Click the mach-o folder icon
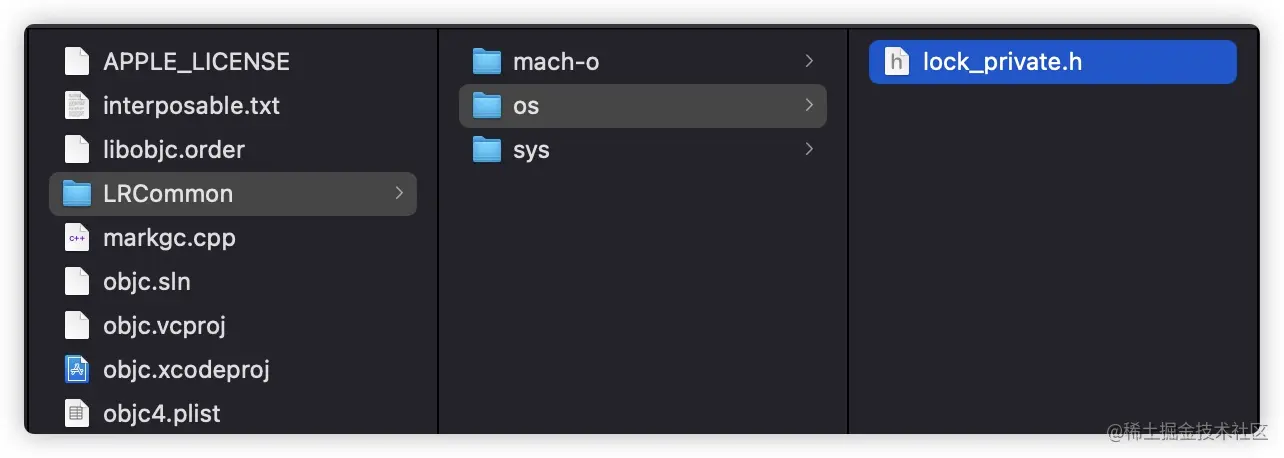This screenshot has width=1284, height=458. 487,62
